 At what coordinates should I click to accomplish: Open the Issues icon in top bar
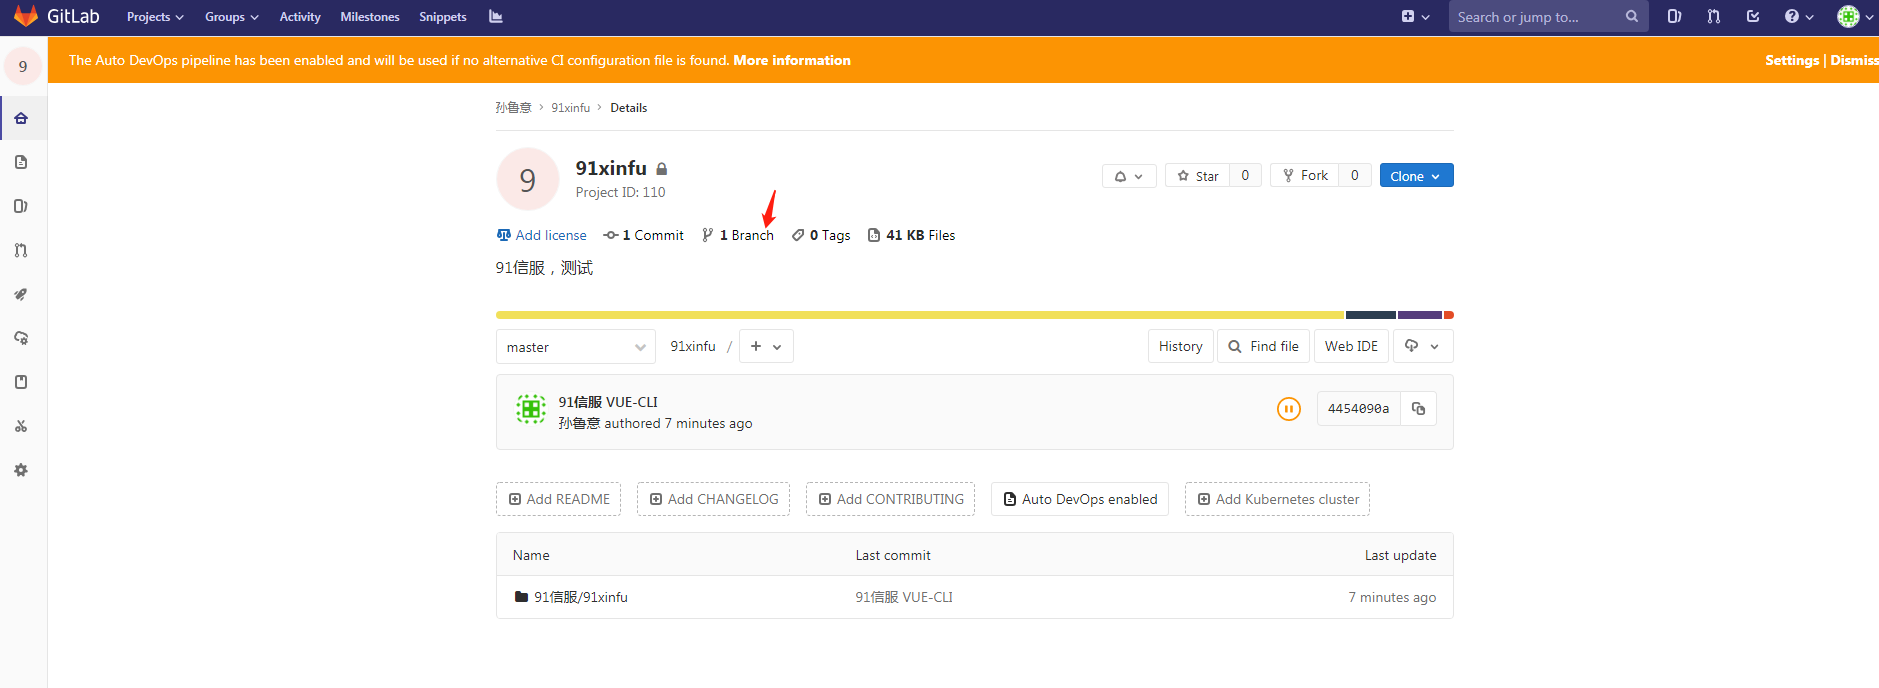(1674, 16)
